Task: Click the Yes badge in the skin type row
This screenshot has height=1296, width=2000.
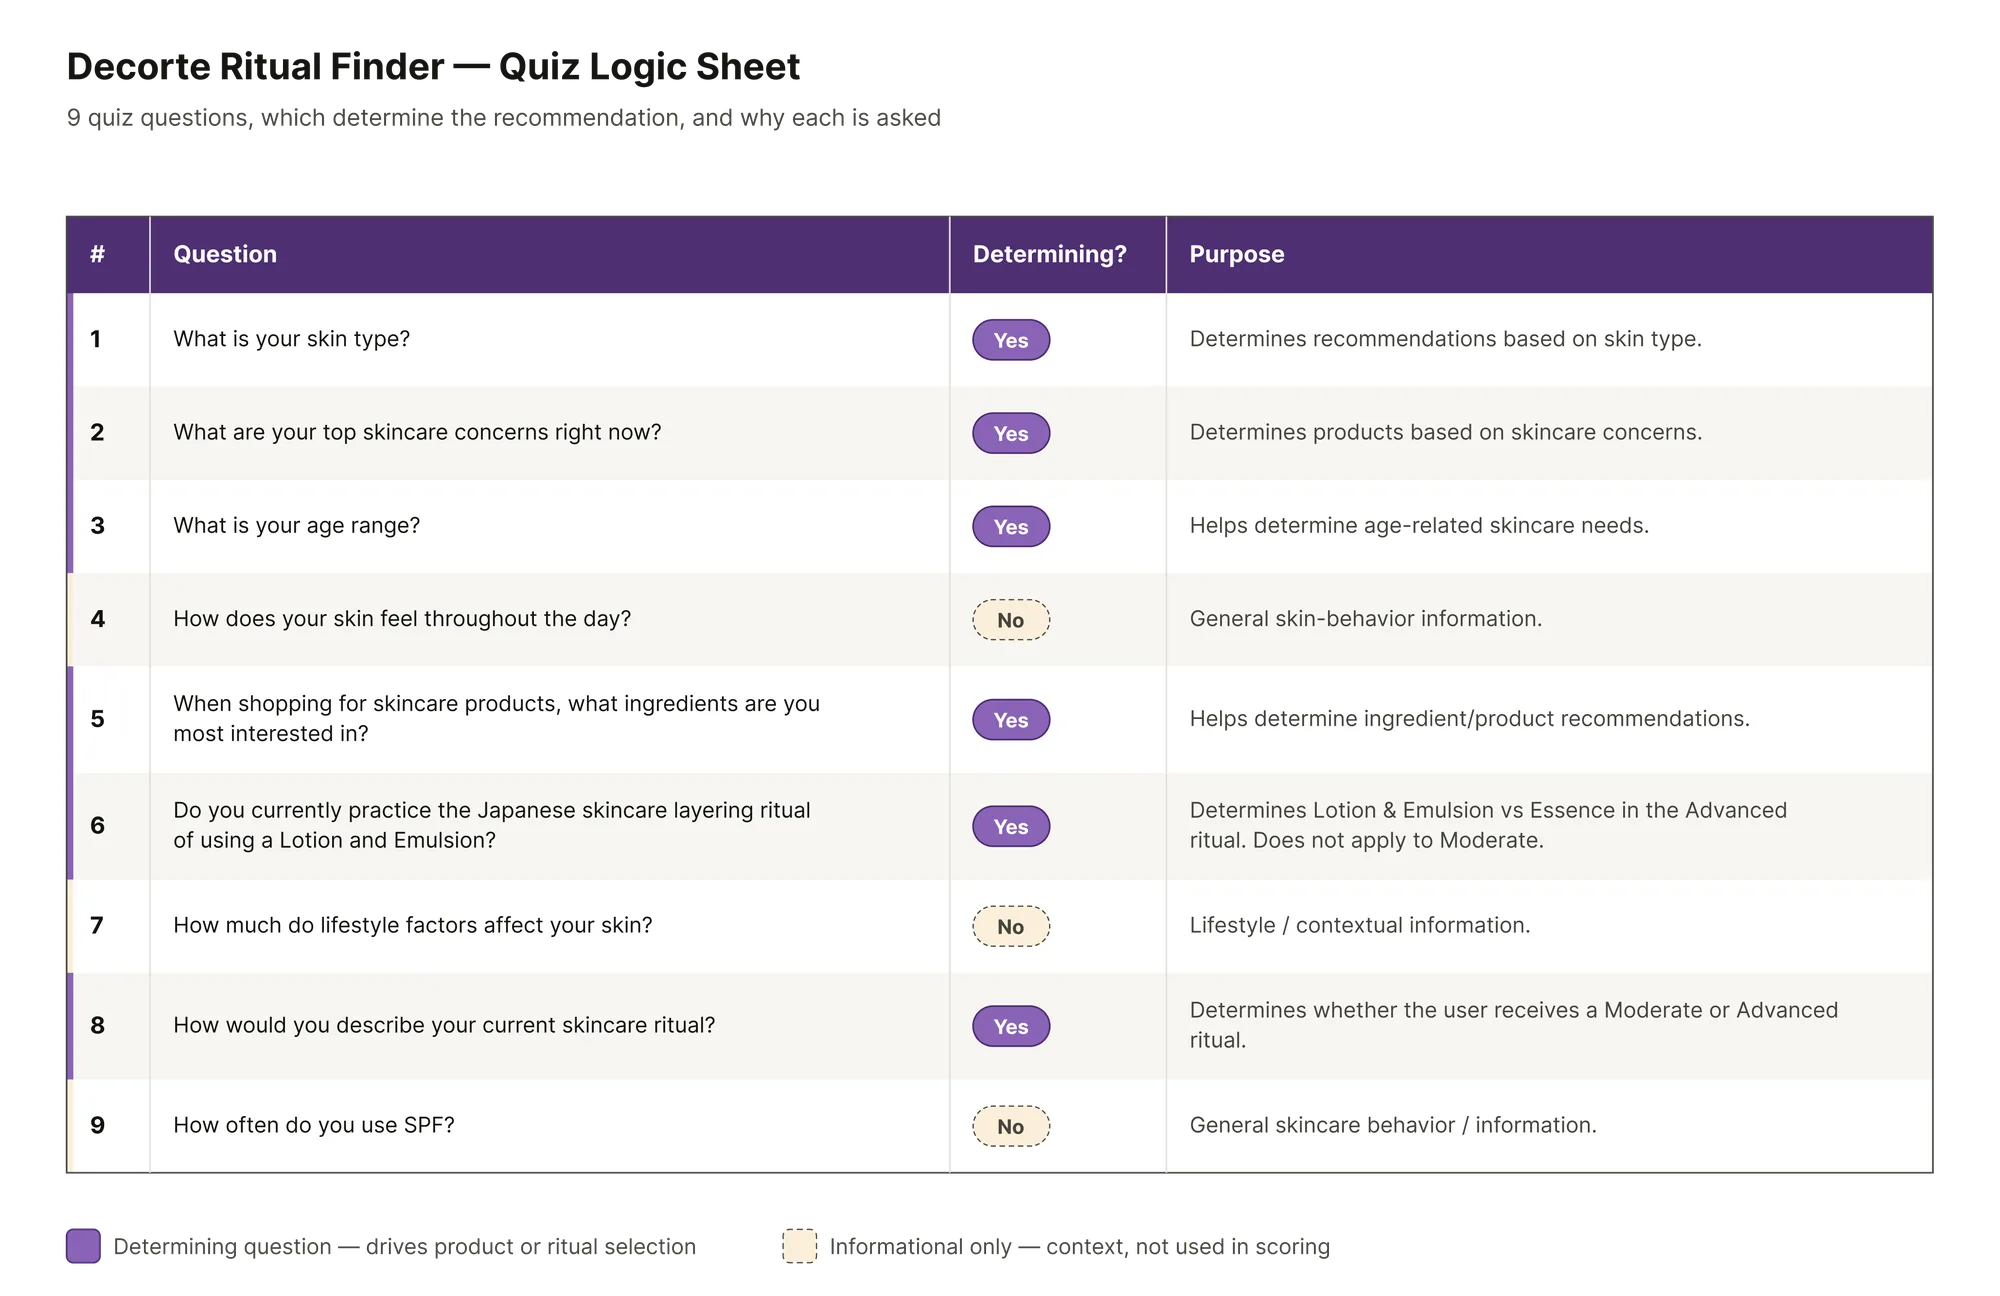Action: 1011,340
